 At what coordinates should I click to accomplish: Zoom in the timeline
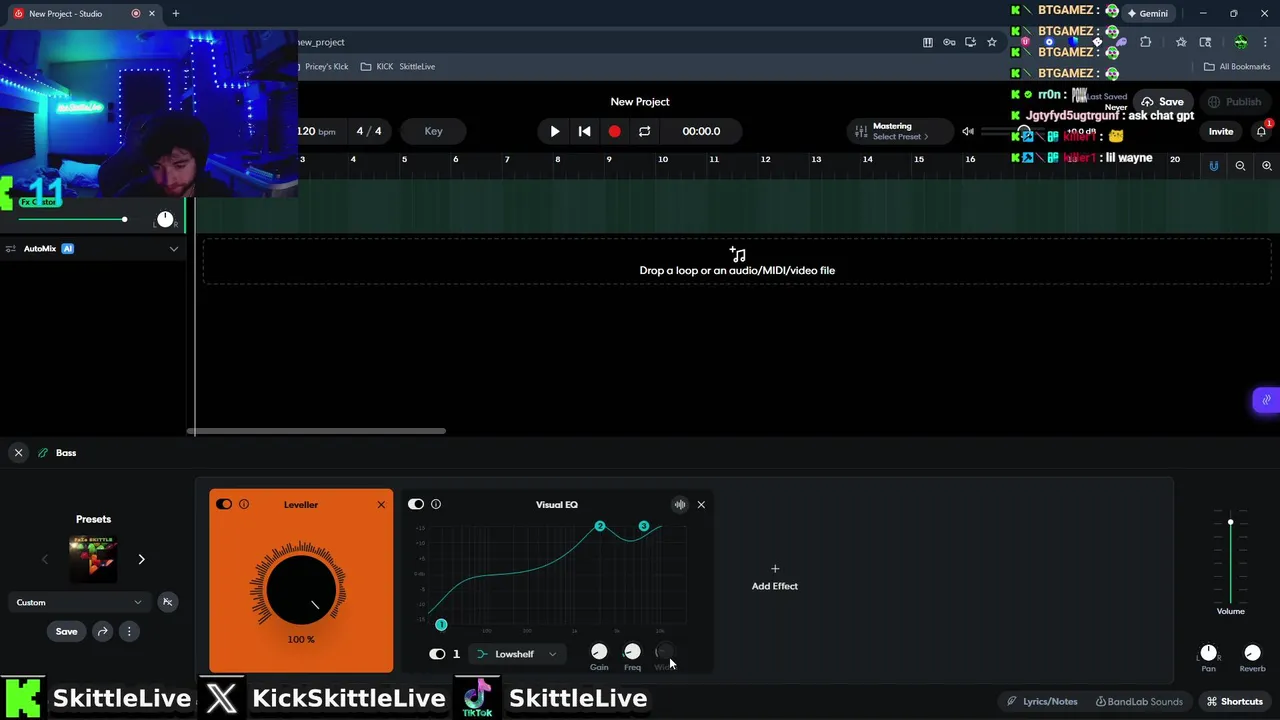[1267, 166]
